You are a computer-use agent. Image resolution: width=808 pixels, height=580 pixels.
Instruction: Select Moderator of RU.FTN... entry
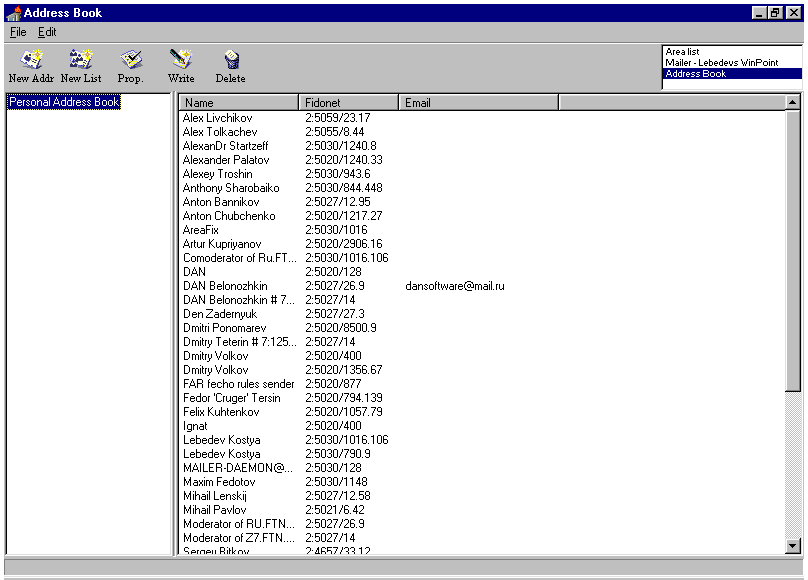pos(239,524)
